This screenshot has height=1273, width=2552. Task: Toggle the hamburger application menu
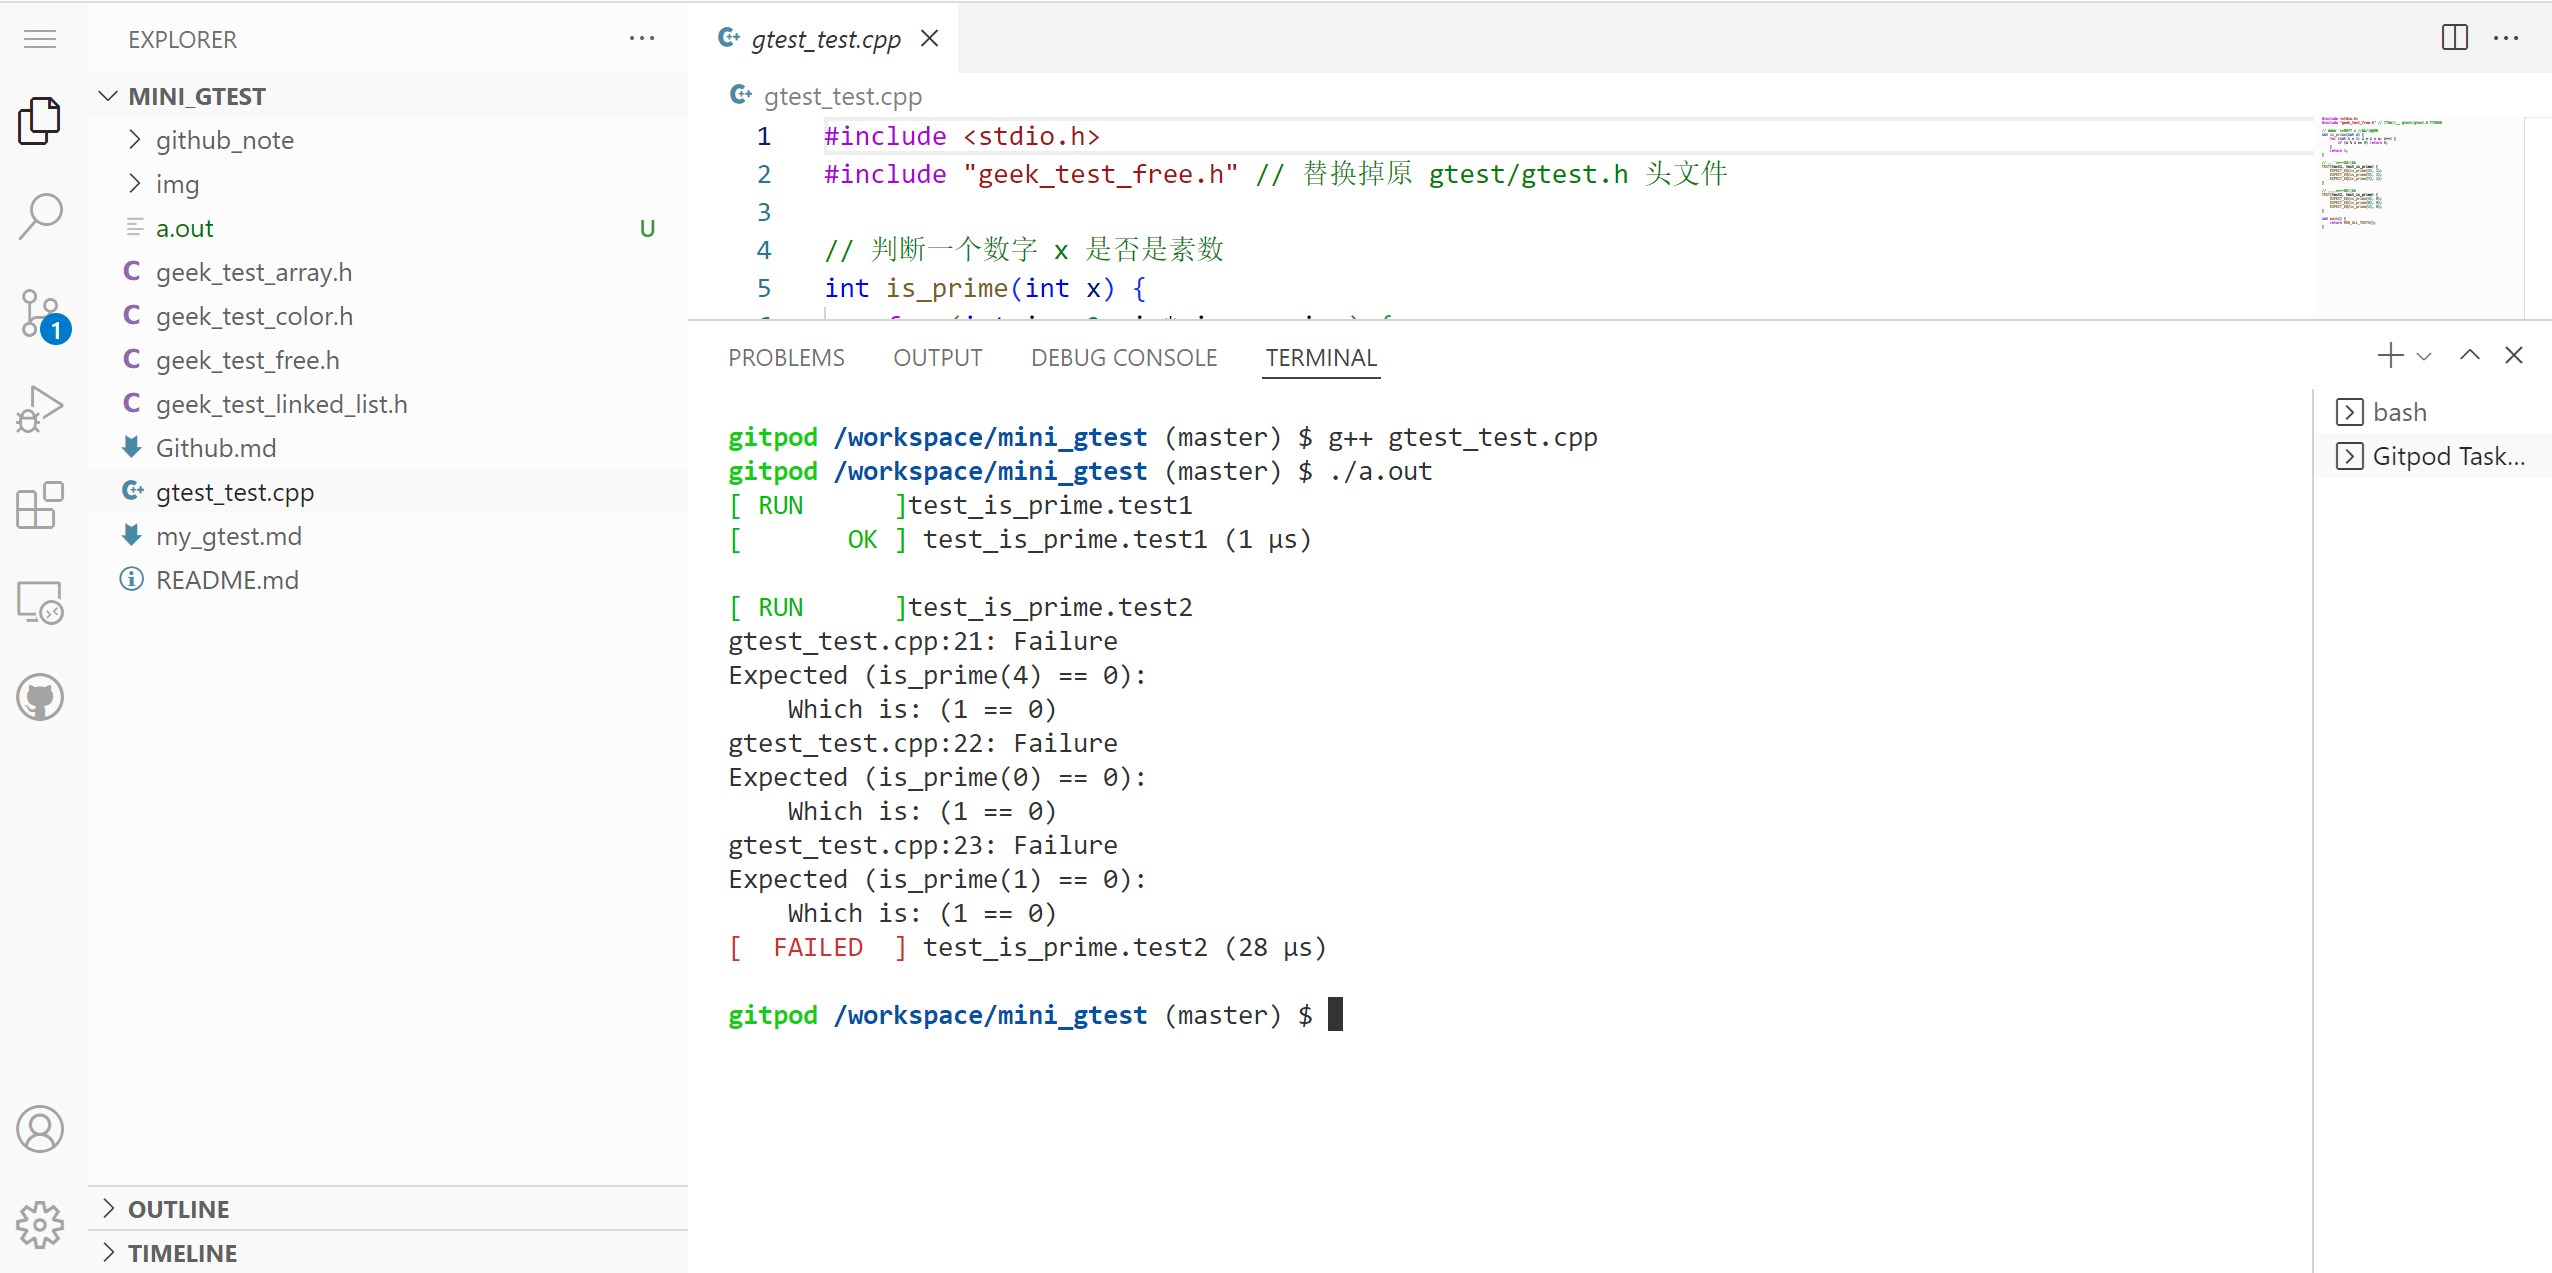tap(40, 39)
